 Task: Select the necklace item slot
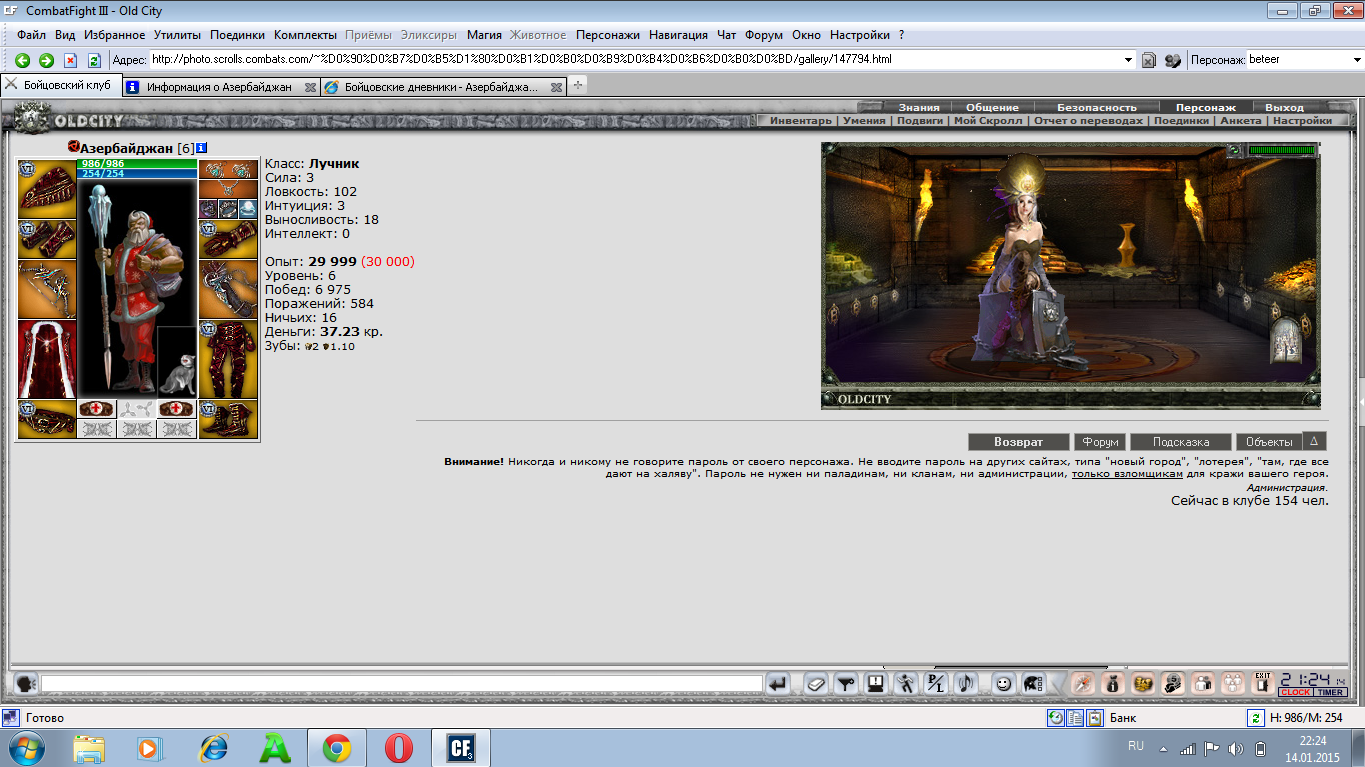click(228, 189)
